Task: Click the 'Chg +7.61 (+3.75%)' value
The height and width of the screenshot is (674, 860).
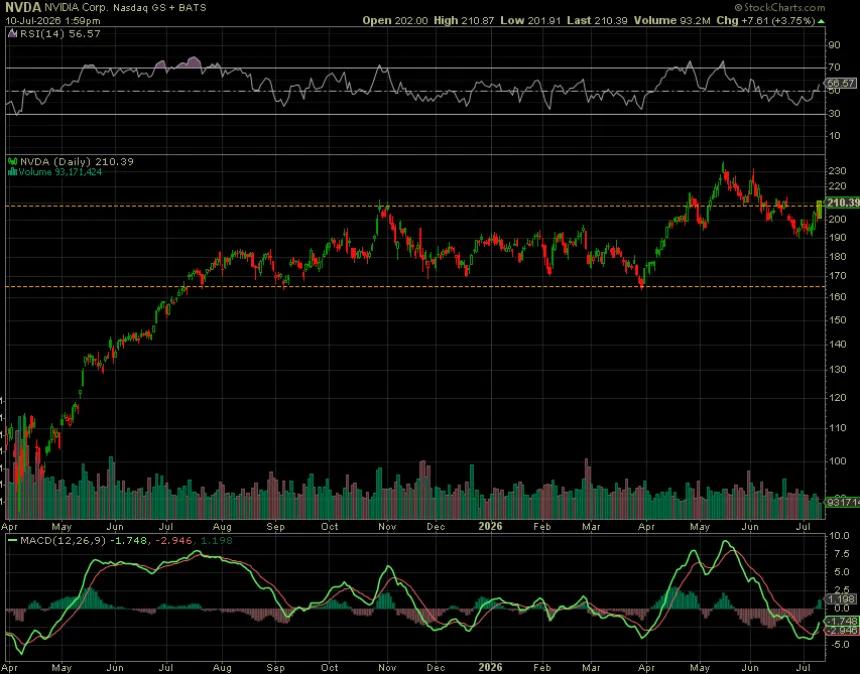Action: (x=766, y=20)
